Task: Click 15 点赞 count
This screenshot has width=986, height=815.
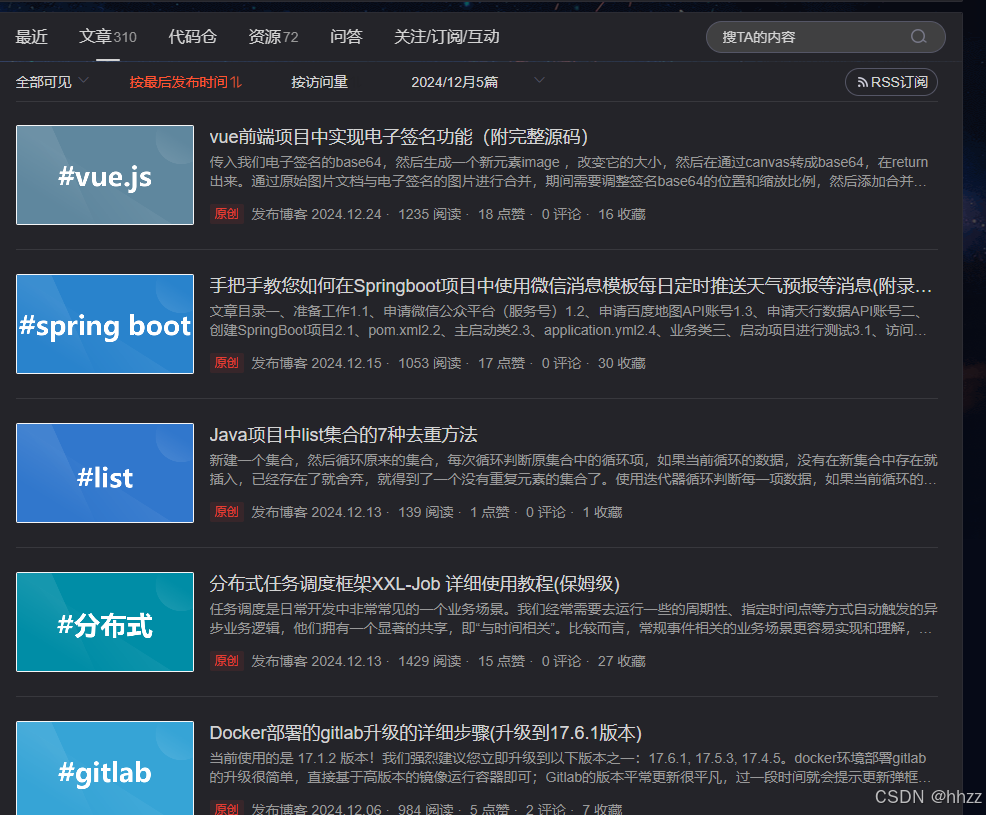Action: point(501,662)
